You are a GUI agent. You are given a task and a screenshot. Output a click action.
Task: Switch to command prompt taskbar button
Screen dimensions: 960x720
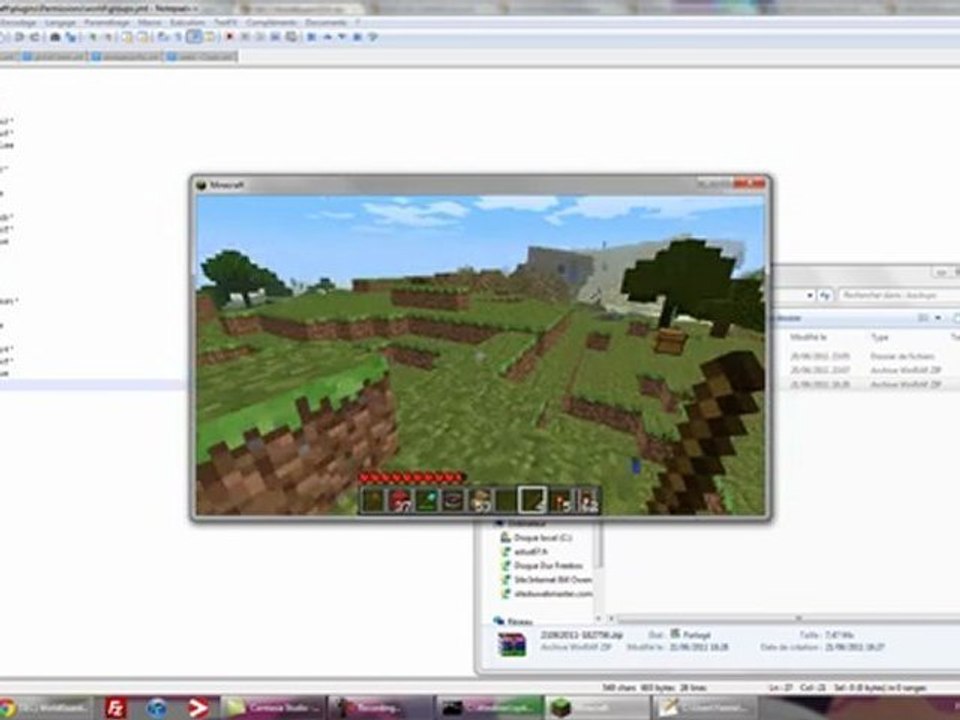pyautogui.click(x=489, y=708)
